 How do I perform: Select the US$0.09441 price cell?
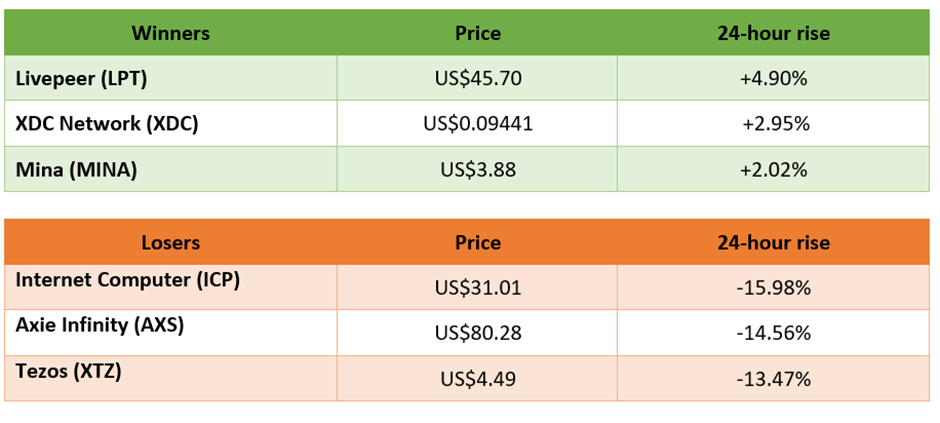coord(477,123)
